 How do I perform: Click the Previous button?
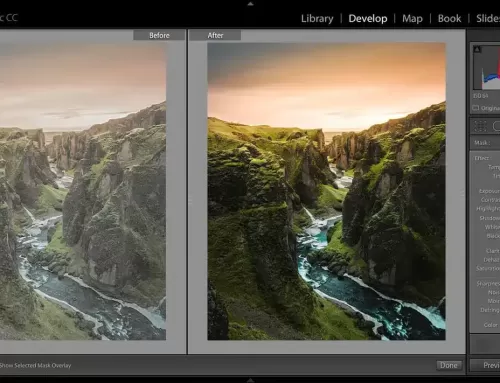[x=485, y=365]
